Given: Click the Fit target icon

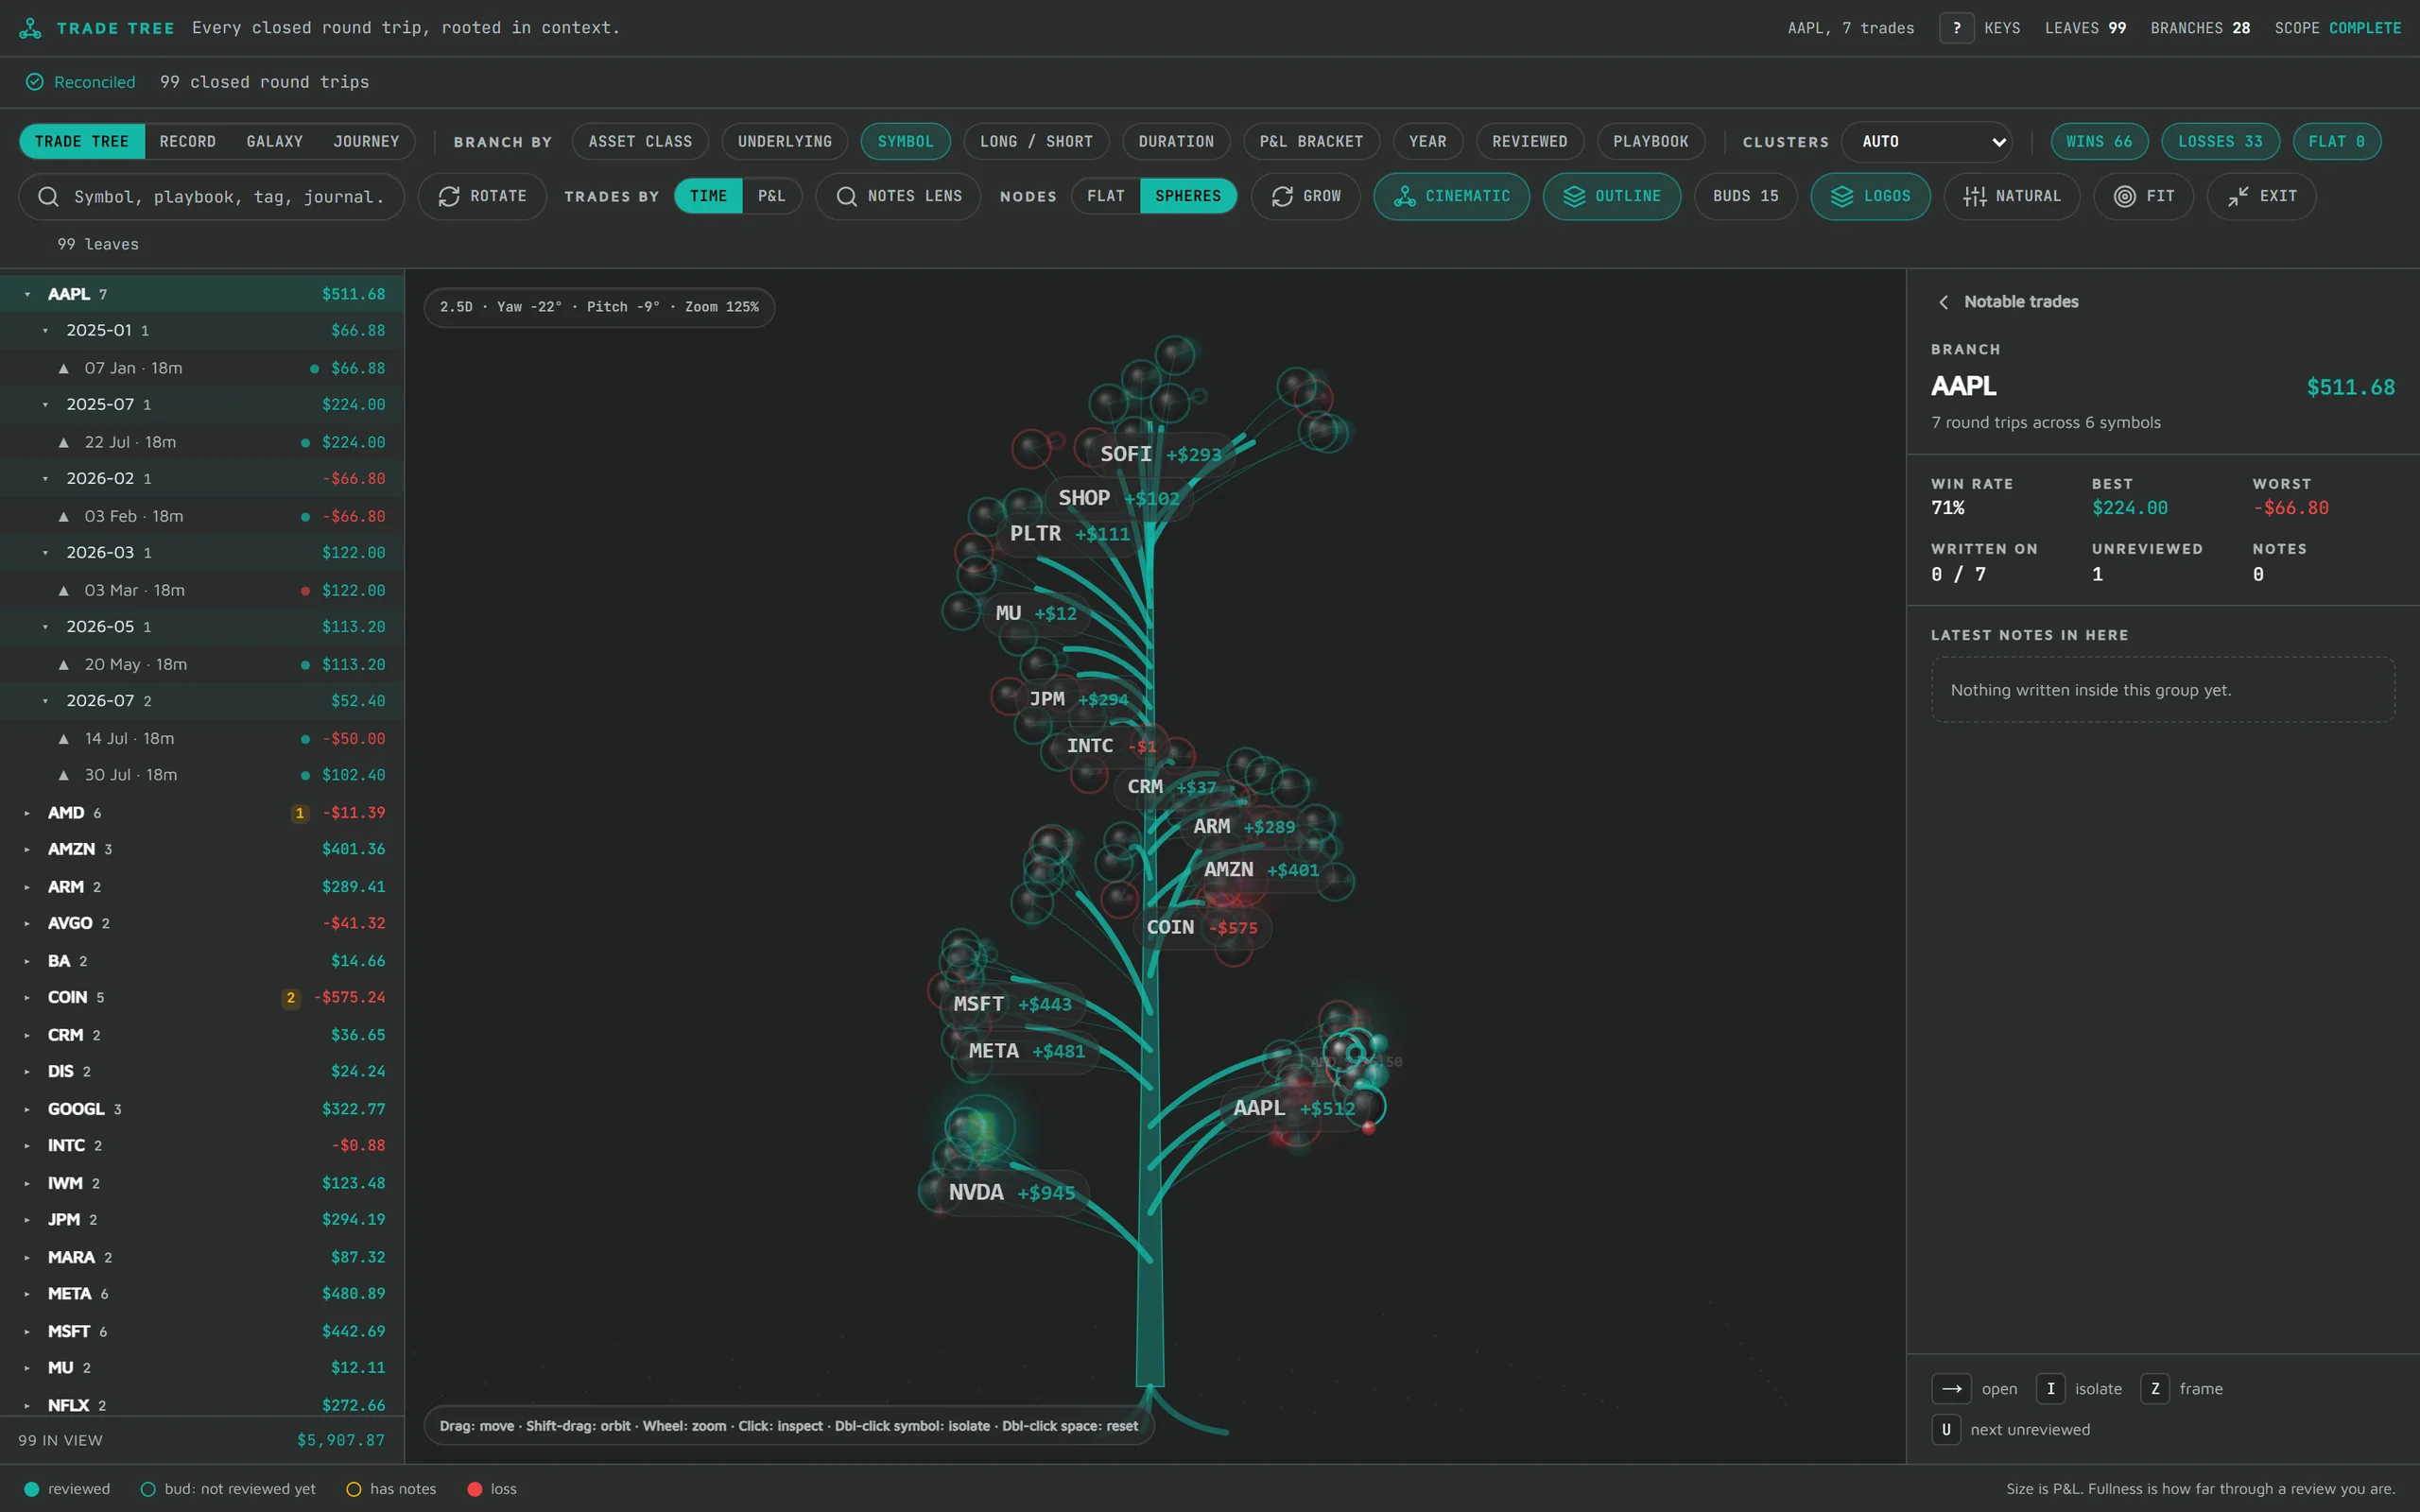Looking at the screenshot, I should pyautogui.click(x=2125, y=196).
